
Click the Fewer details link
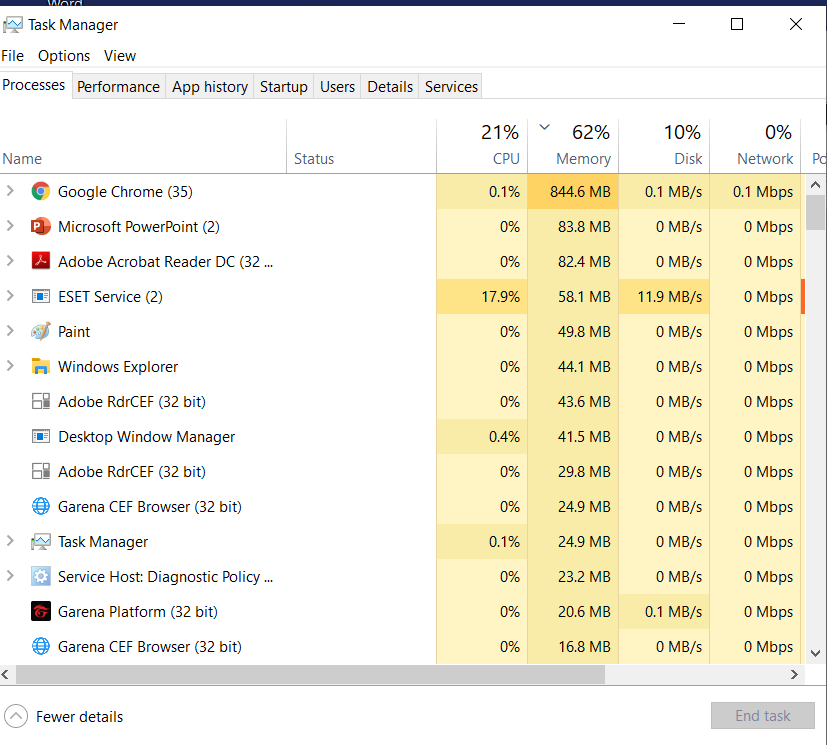79,717
